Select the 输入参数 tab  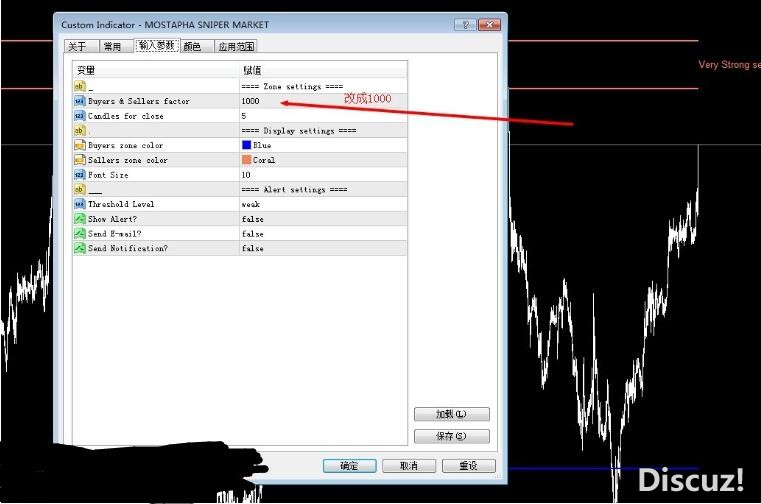coord(157,45)
